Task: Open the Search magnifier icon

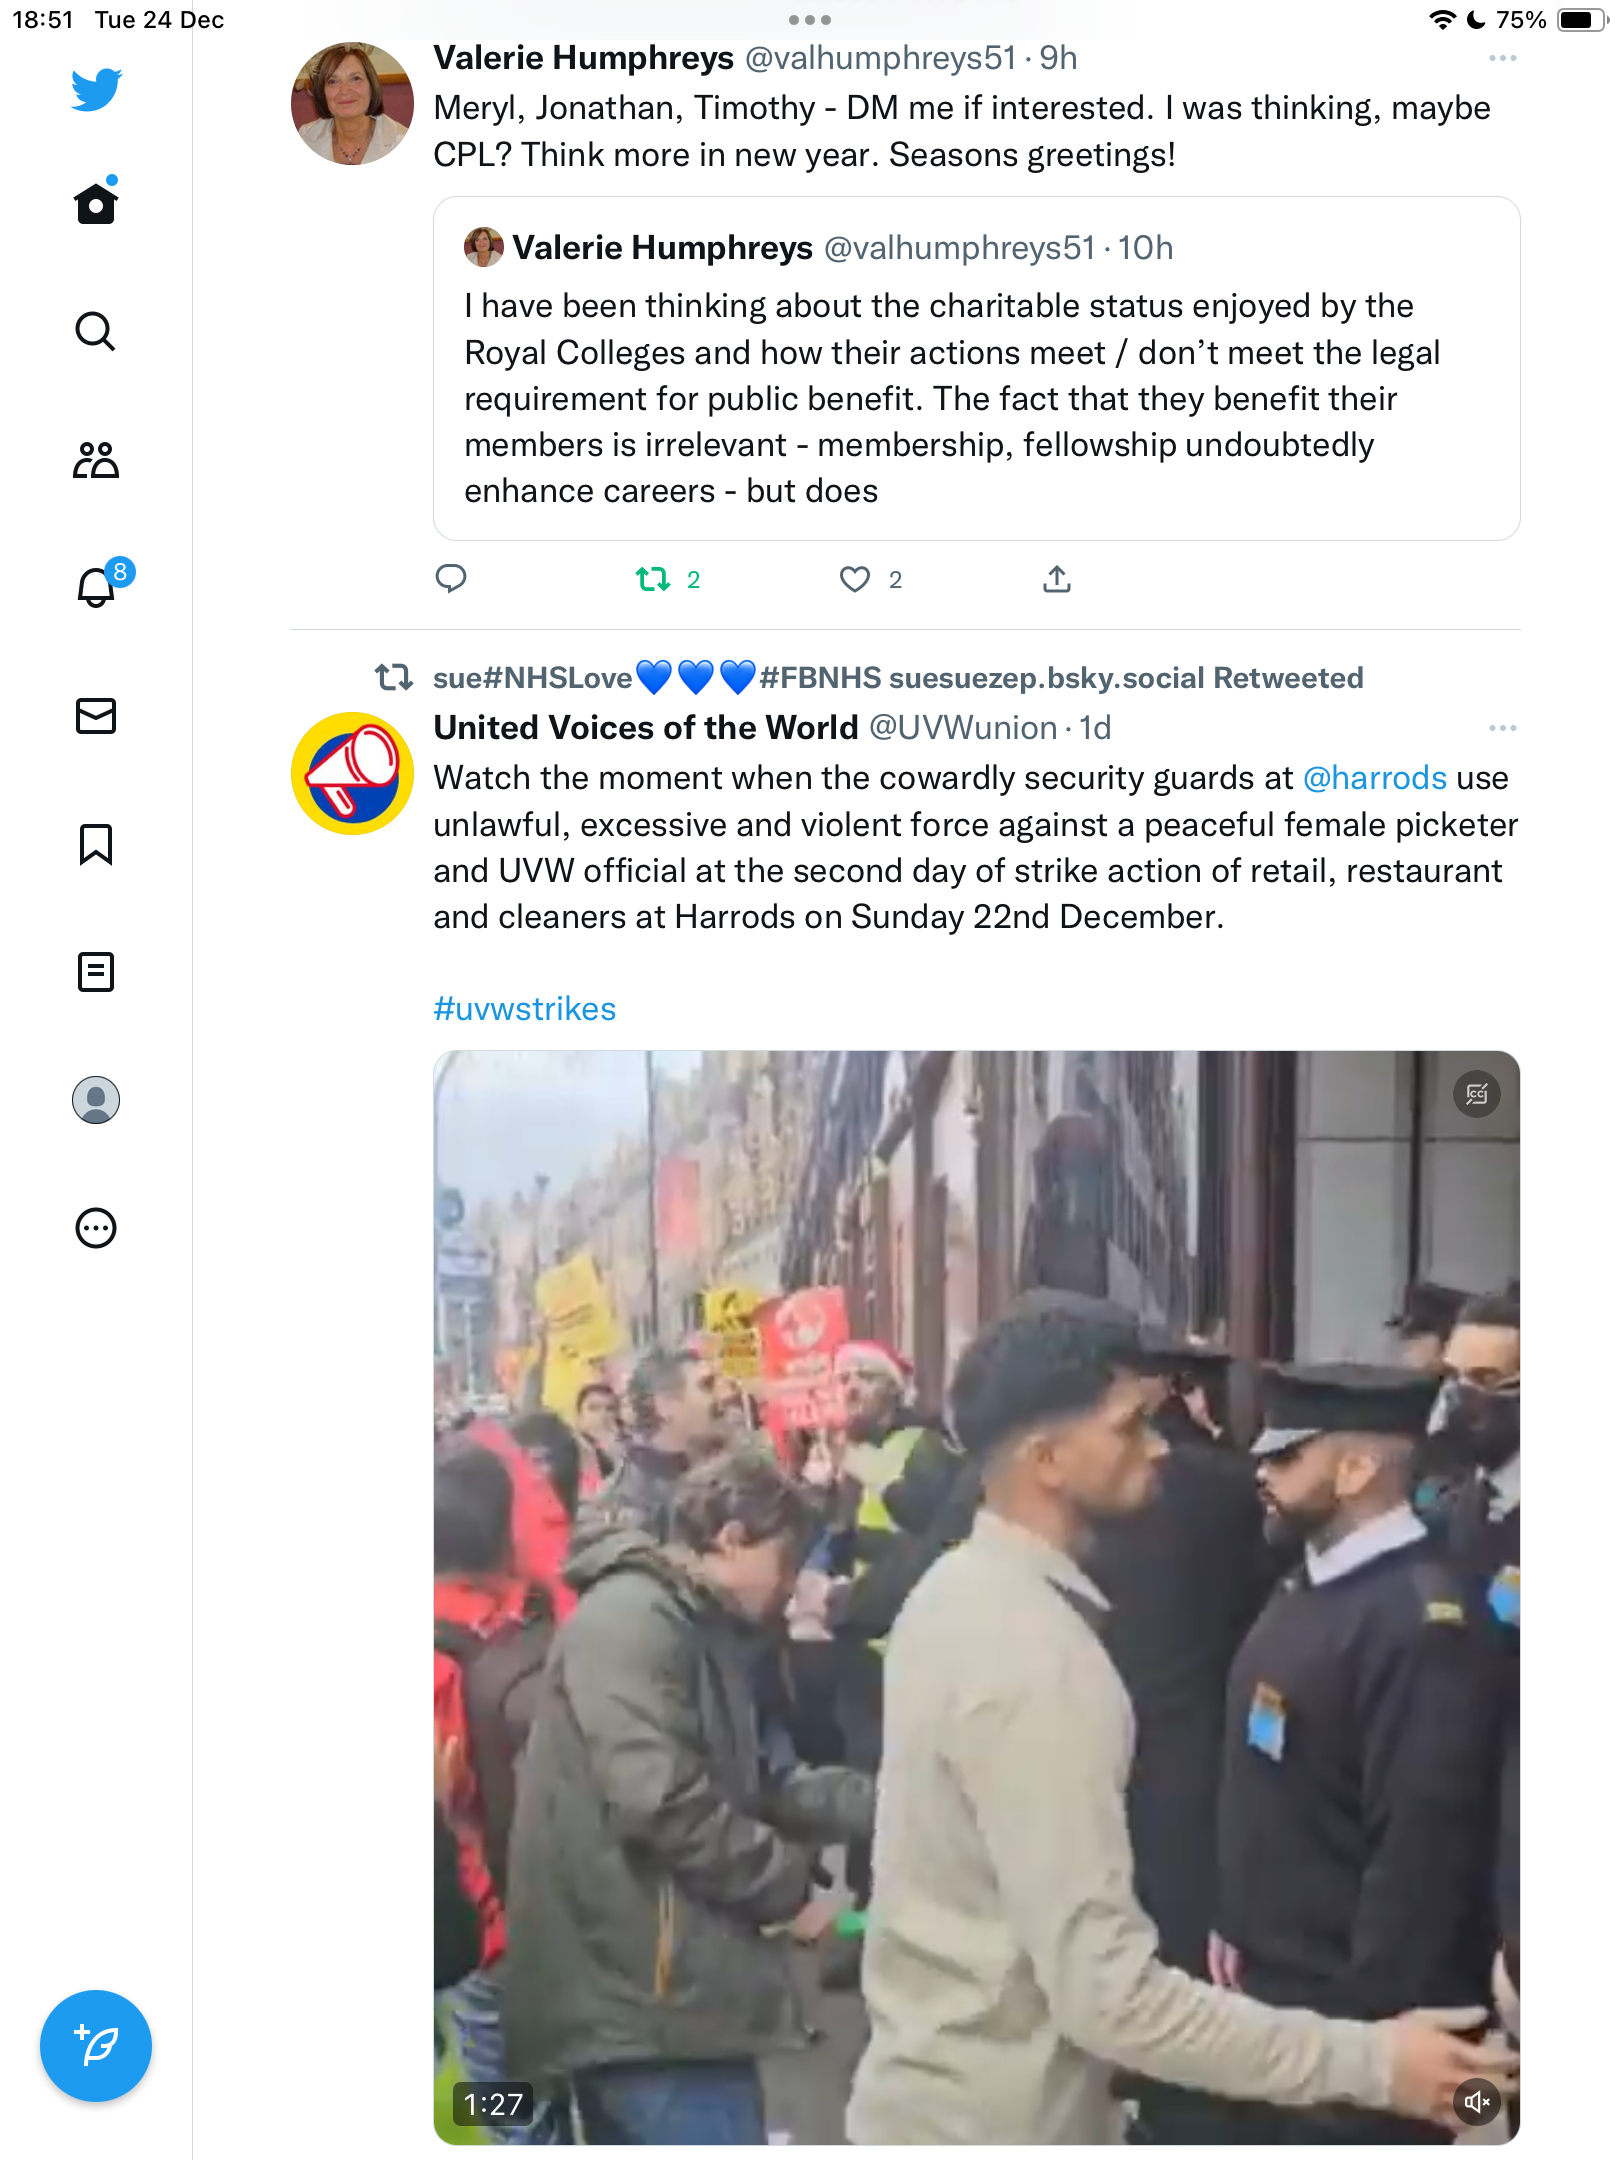Action: tap(96, 331)
